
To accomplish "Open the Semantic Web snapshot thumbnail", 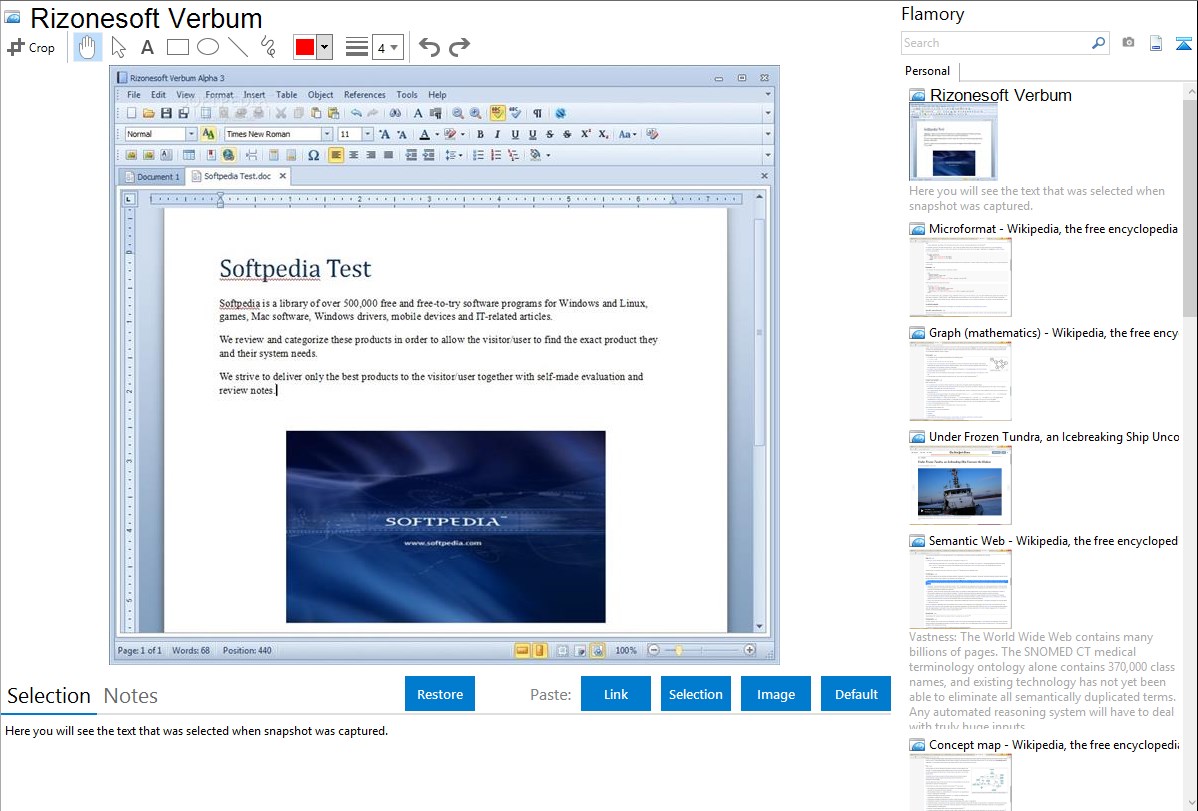I will pyautogui.click(x=960, y=588).
